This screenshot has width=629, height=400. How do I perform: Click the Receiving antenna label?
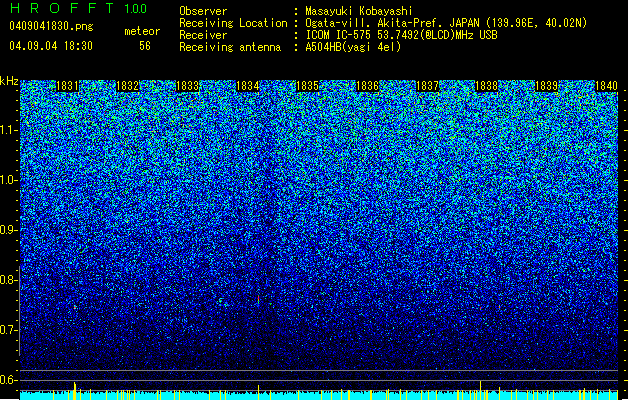(x=230, y=47)
